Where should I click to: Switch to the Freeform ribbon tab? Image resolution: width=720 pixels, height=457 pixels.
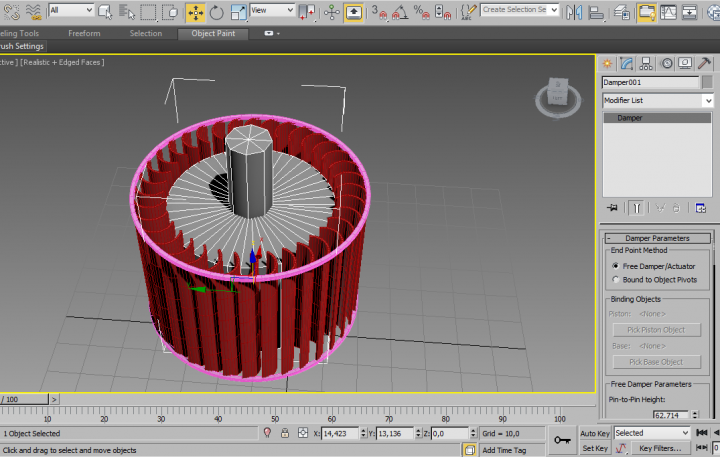point(83,33)
